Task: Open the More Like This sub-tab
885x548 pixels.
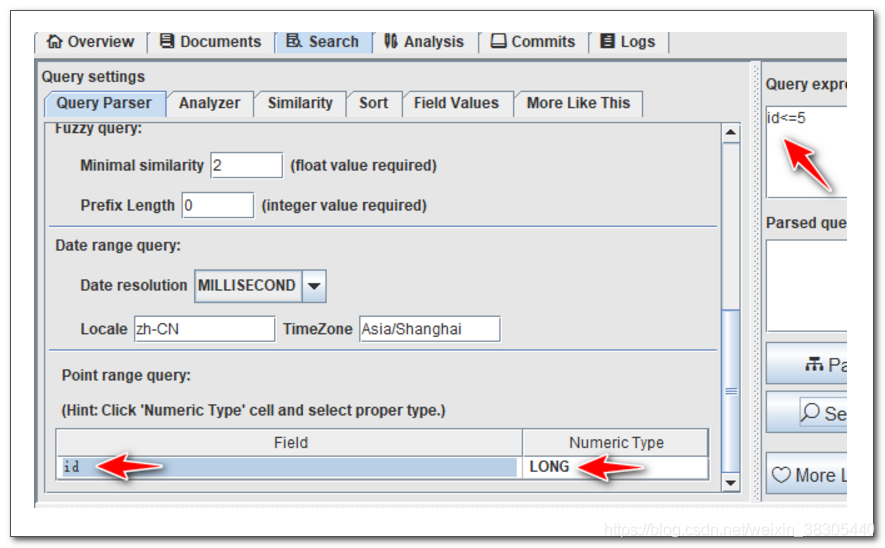Action: coord(578,103)
